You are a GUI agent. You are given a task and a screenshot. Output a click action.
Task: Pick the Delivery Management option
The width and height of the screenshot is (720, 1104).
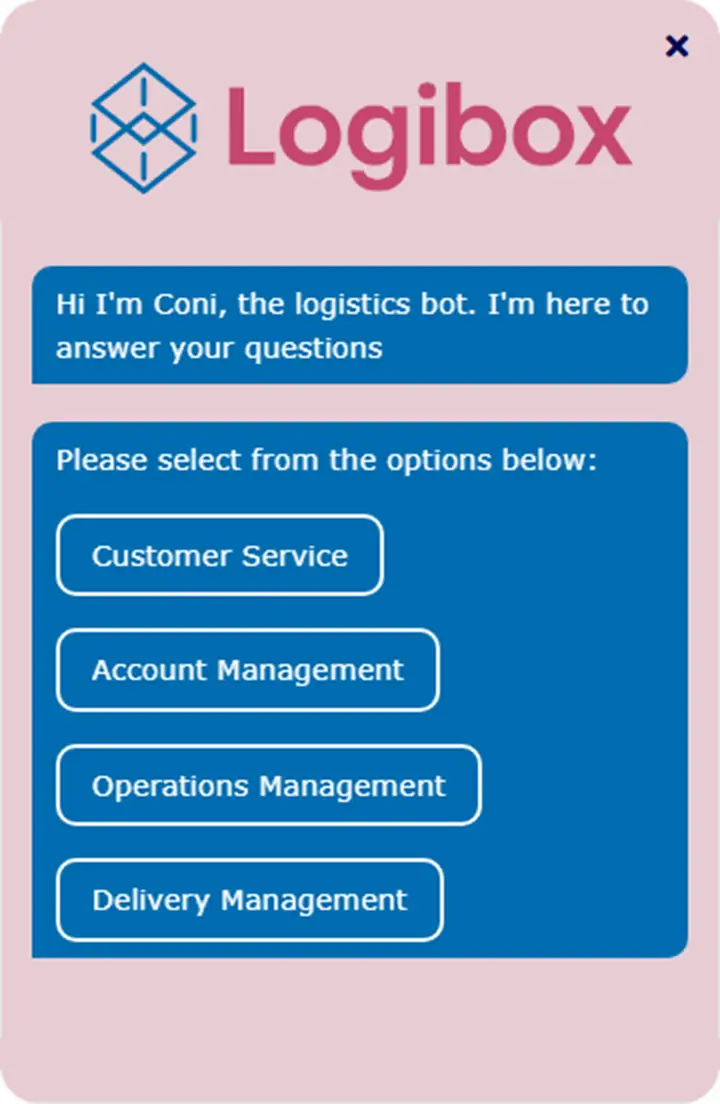tap(249, 900)
